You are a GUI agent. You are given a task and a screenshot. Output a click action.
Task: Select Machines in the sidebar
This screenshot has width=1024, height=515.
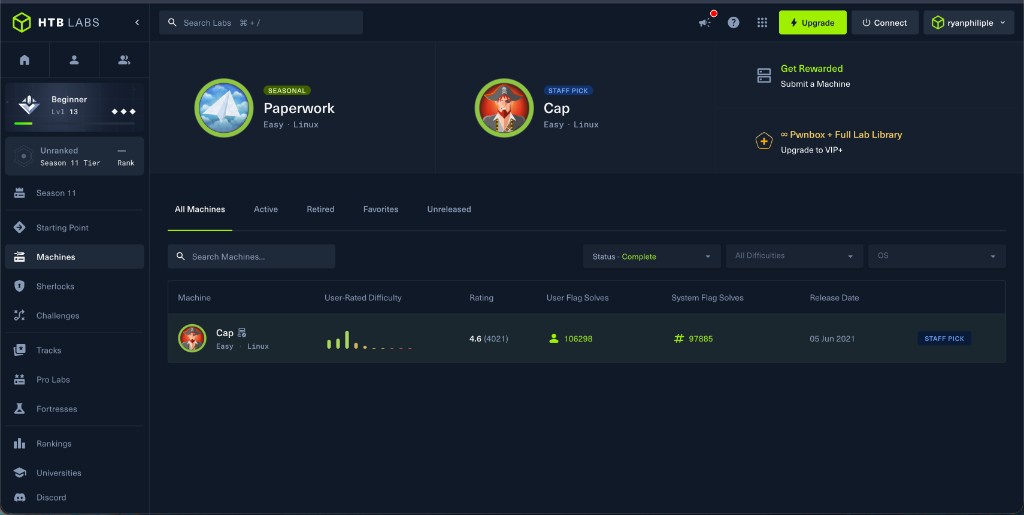pos(74,257)
